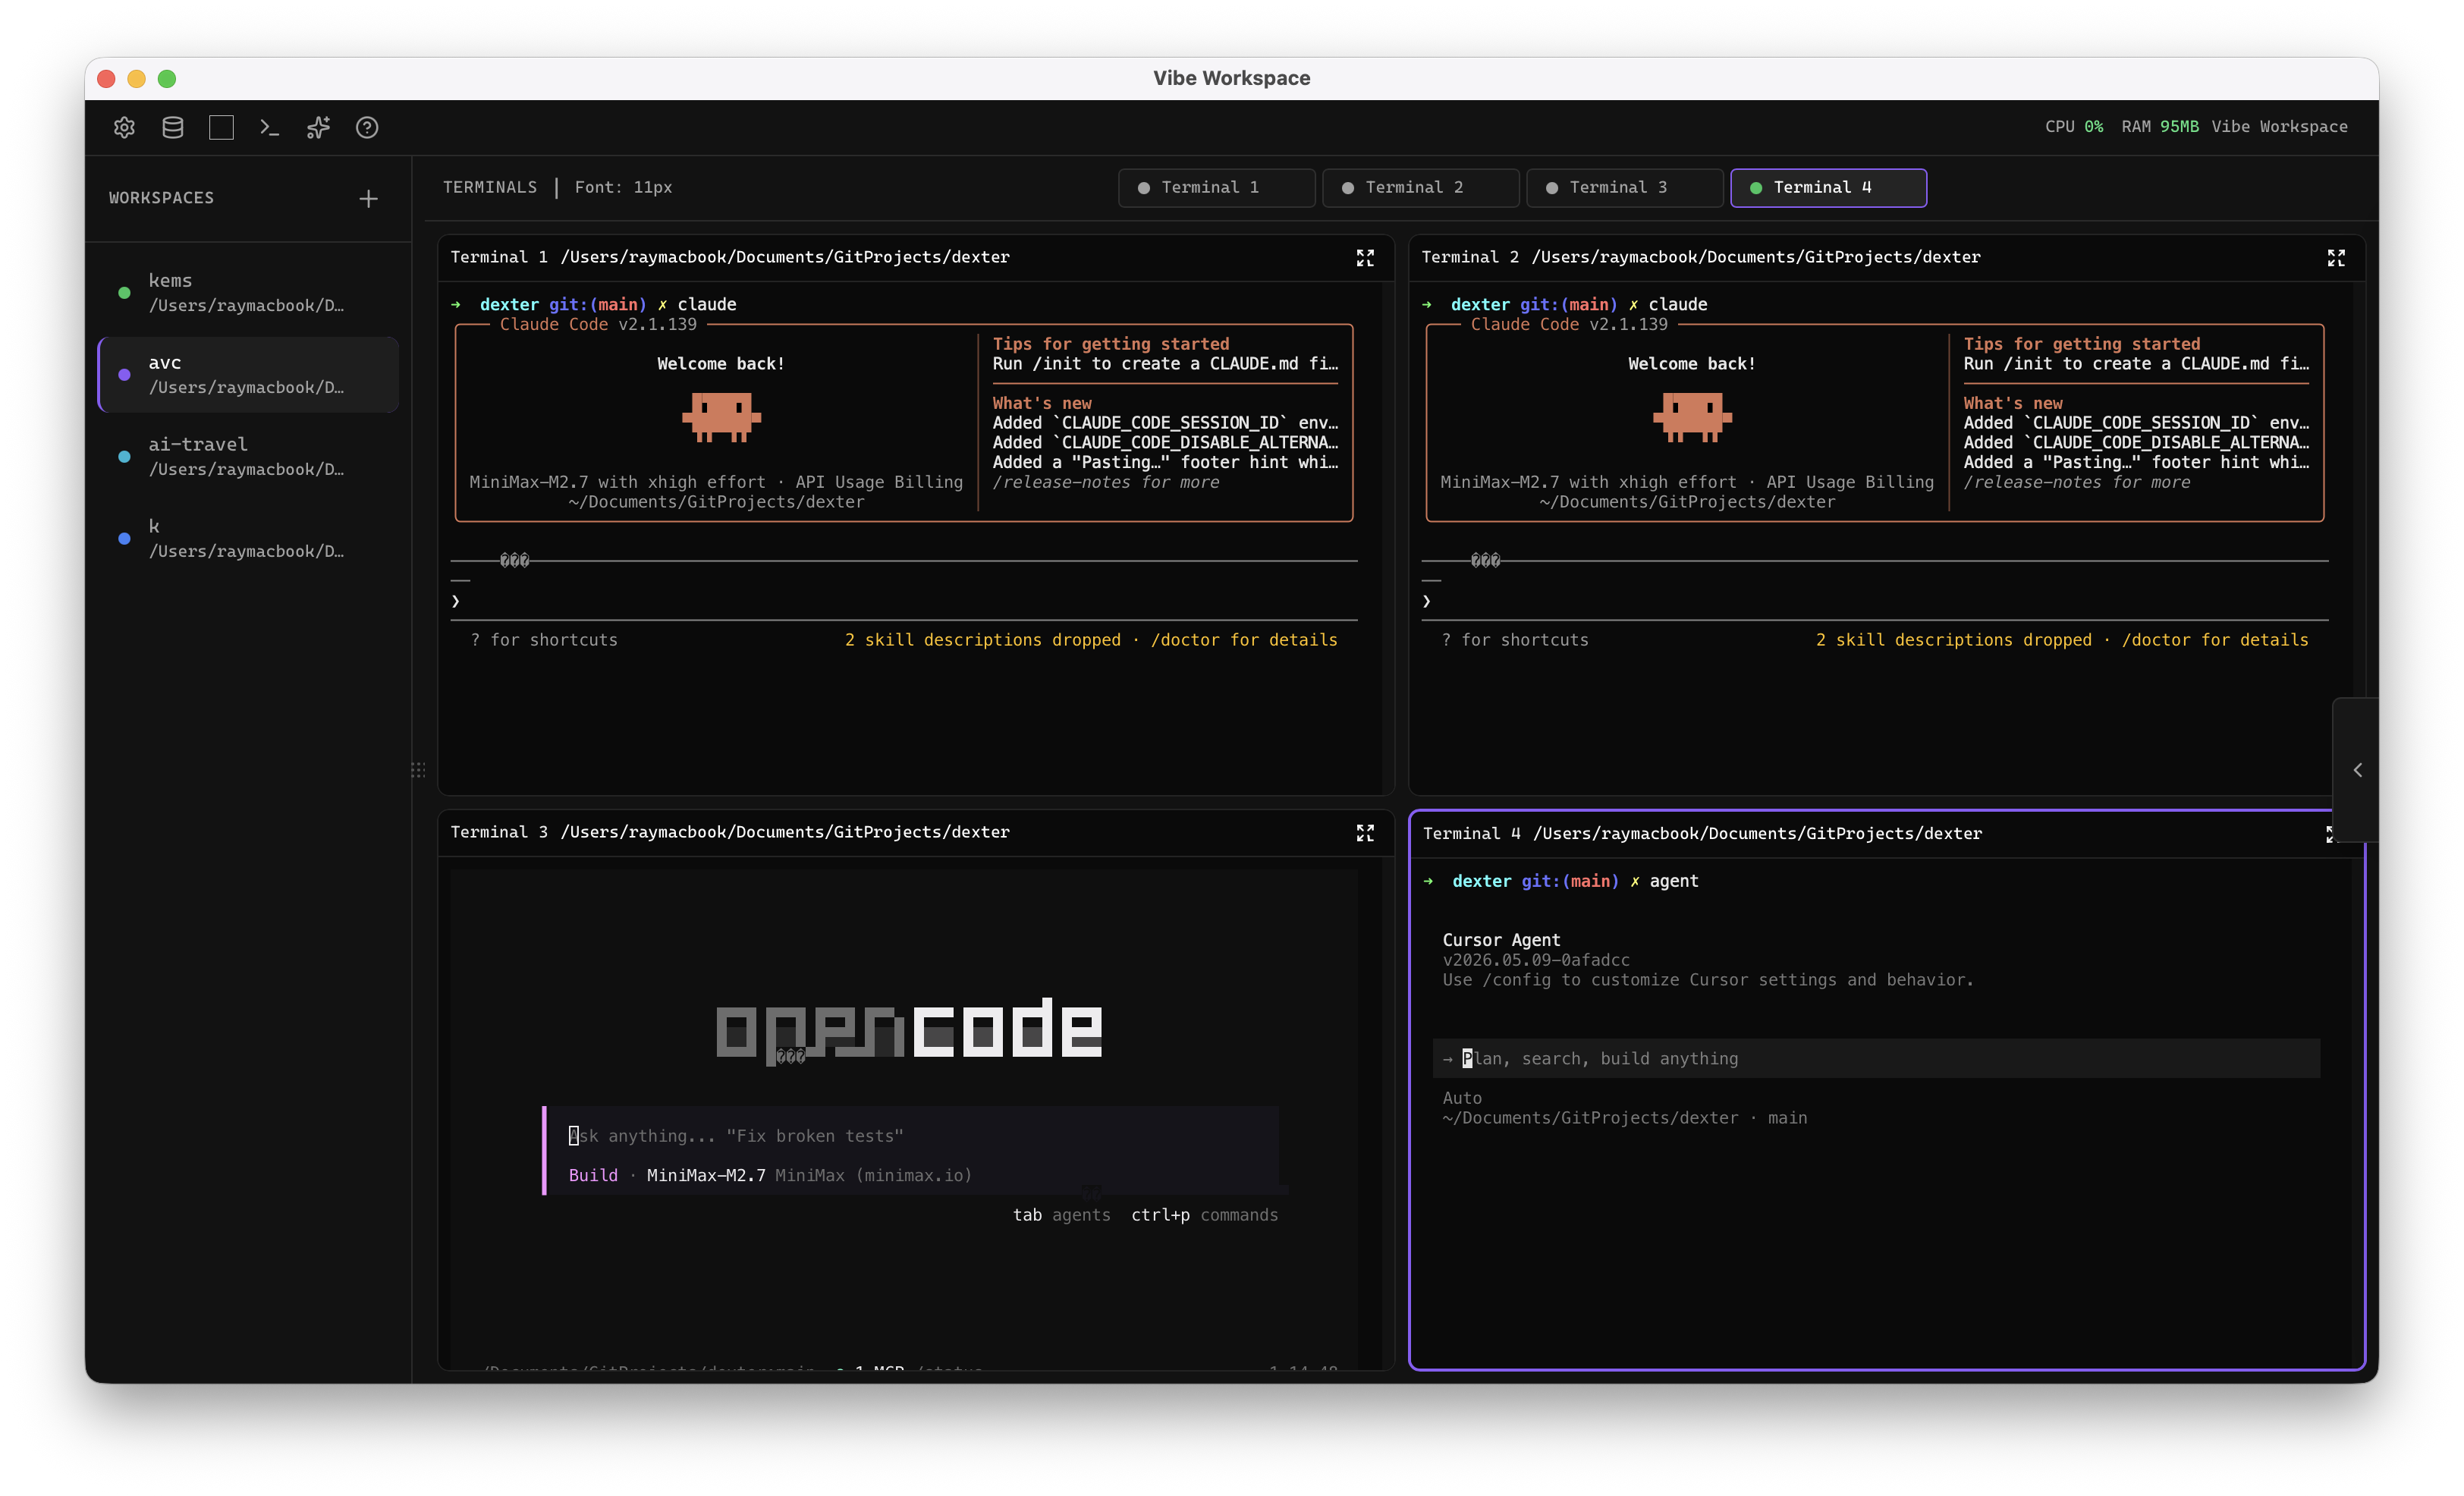Open the kems workspace
The height and width of the screenshot is (1496, 2464).
pyautogui.click(x=248, y=292)
